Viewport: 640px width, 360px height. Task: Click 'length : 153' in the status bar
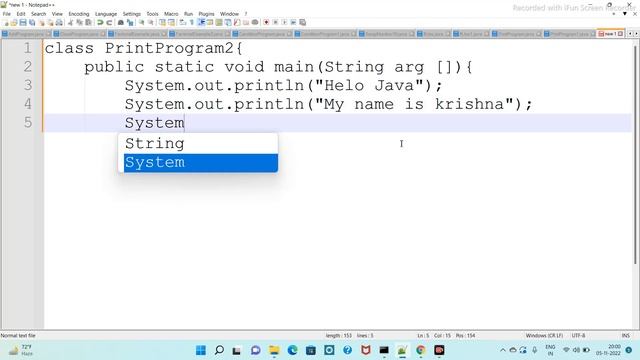pyautogui.click(x=339, y=336)
